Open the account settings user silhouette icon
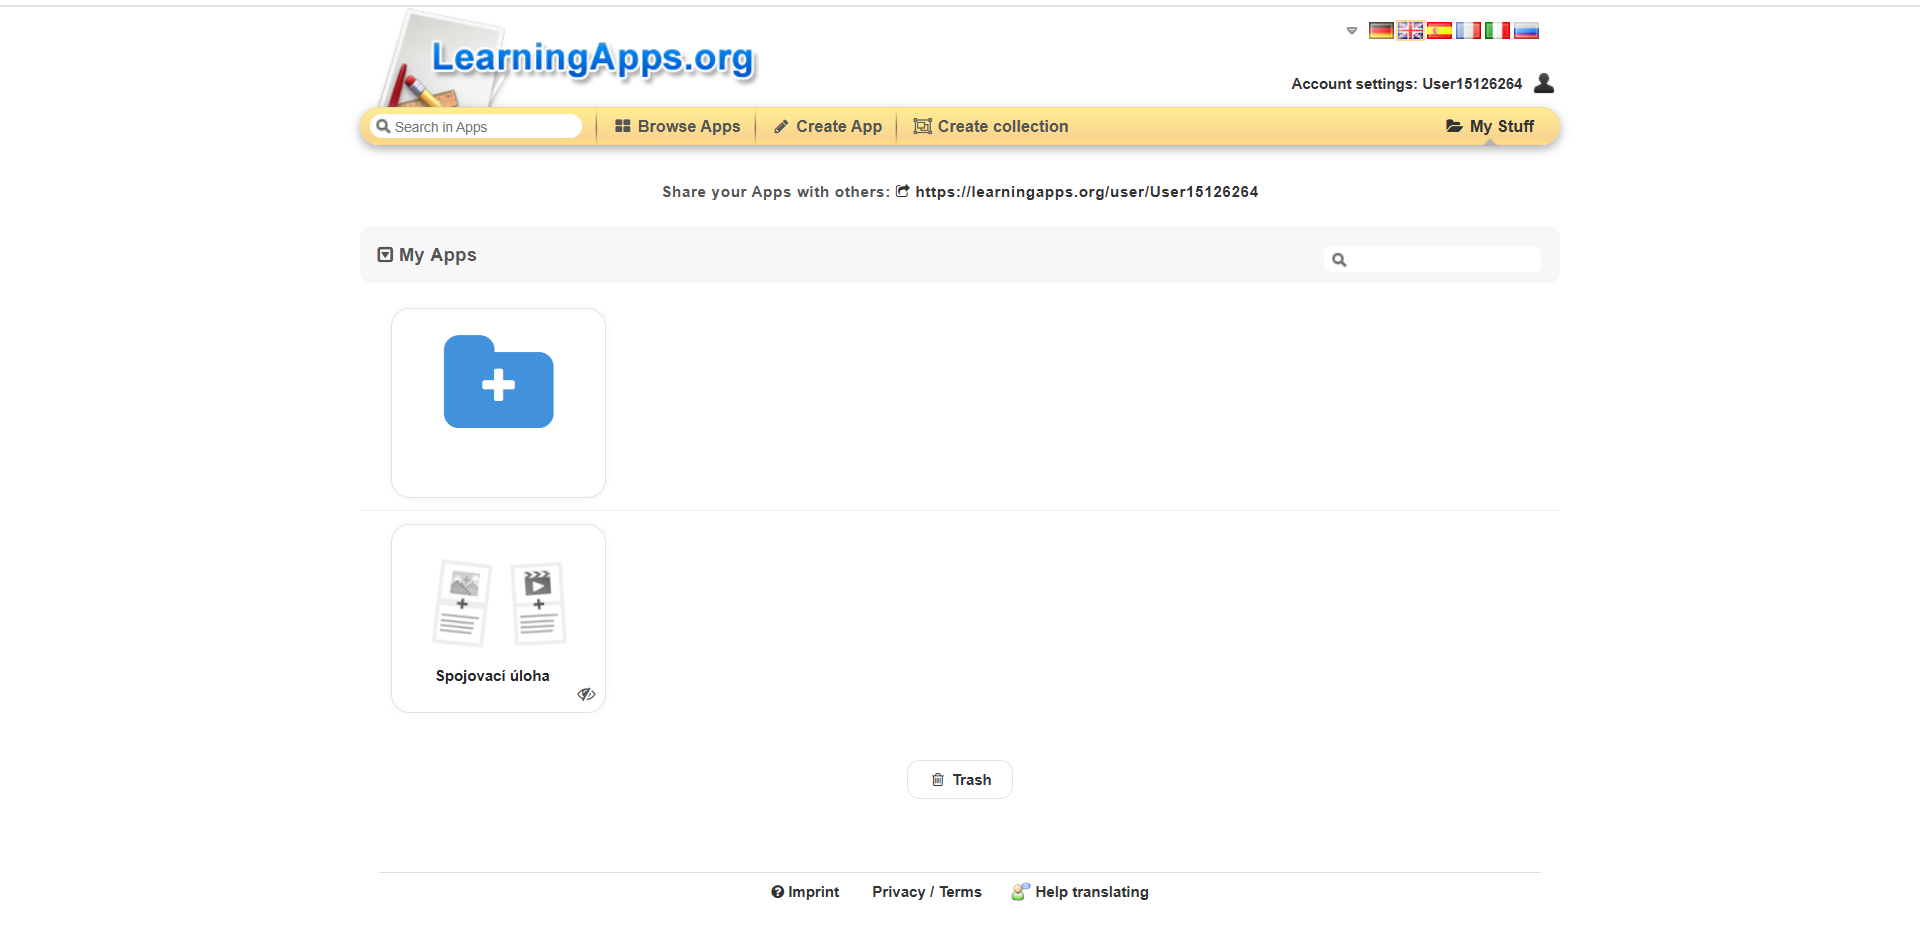This screenshot has height=927, width=1920. coord(1544,83)
